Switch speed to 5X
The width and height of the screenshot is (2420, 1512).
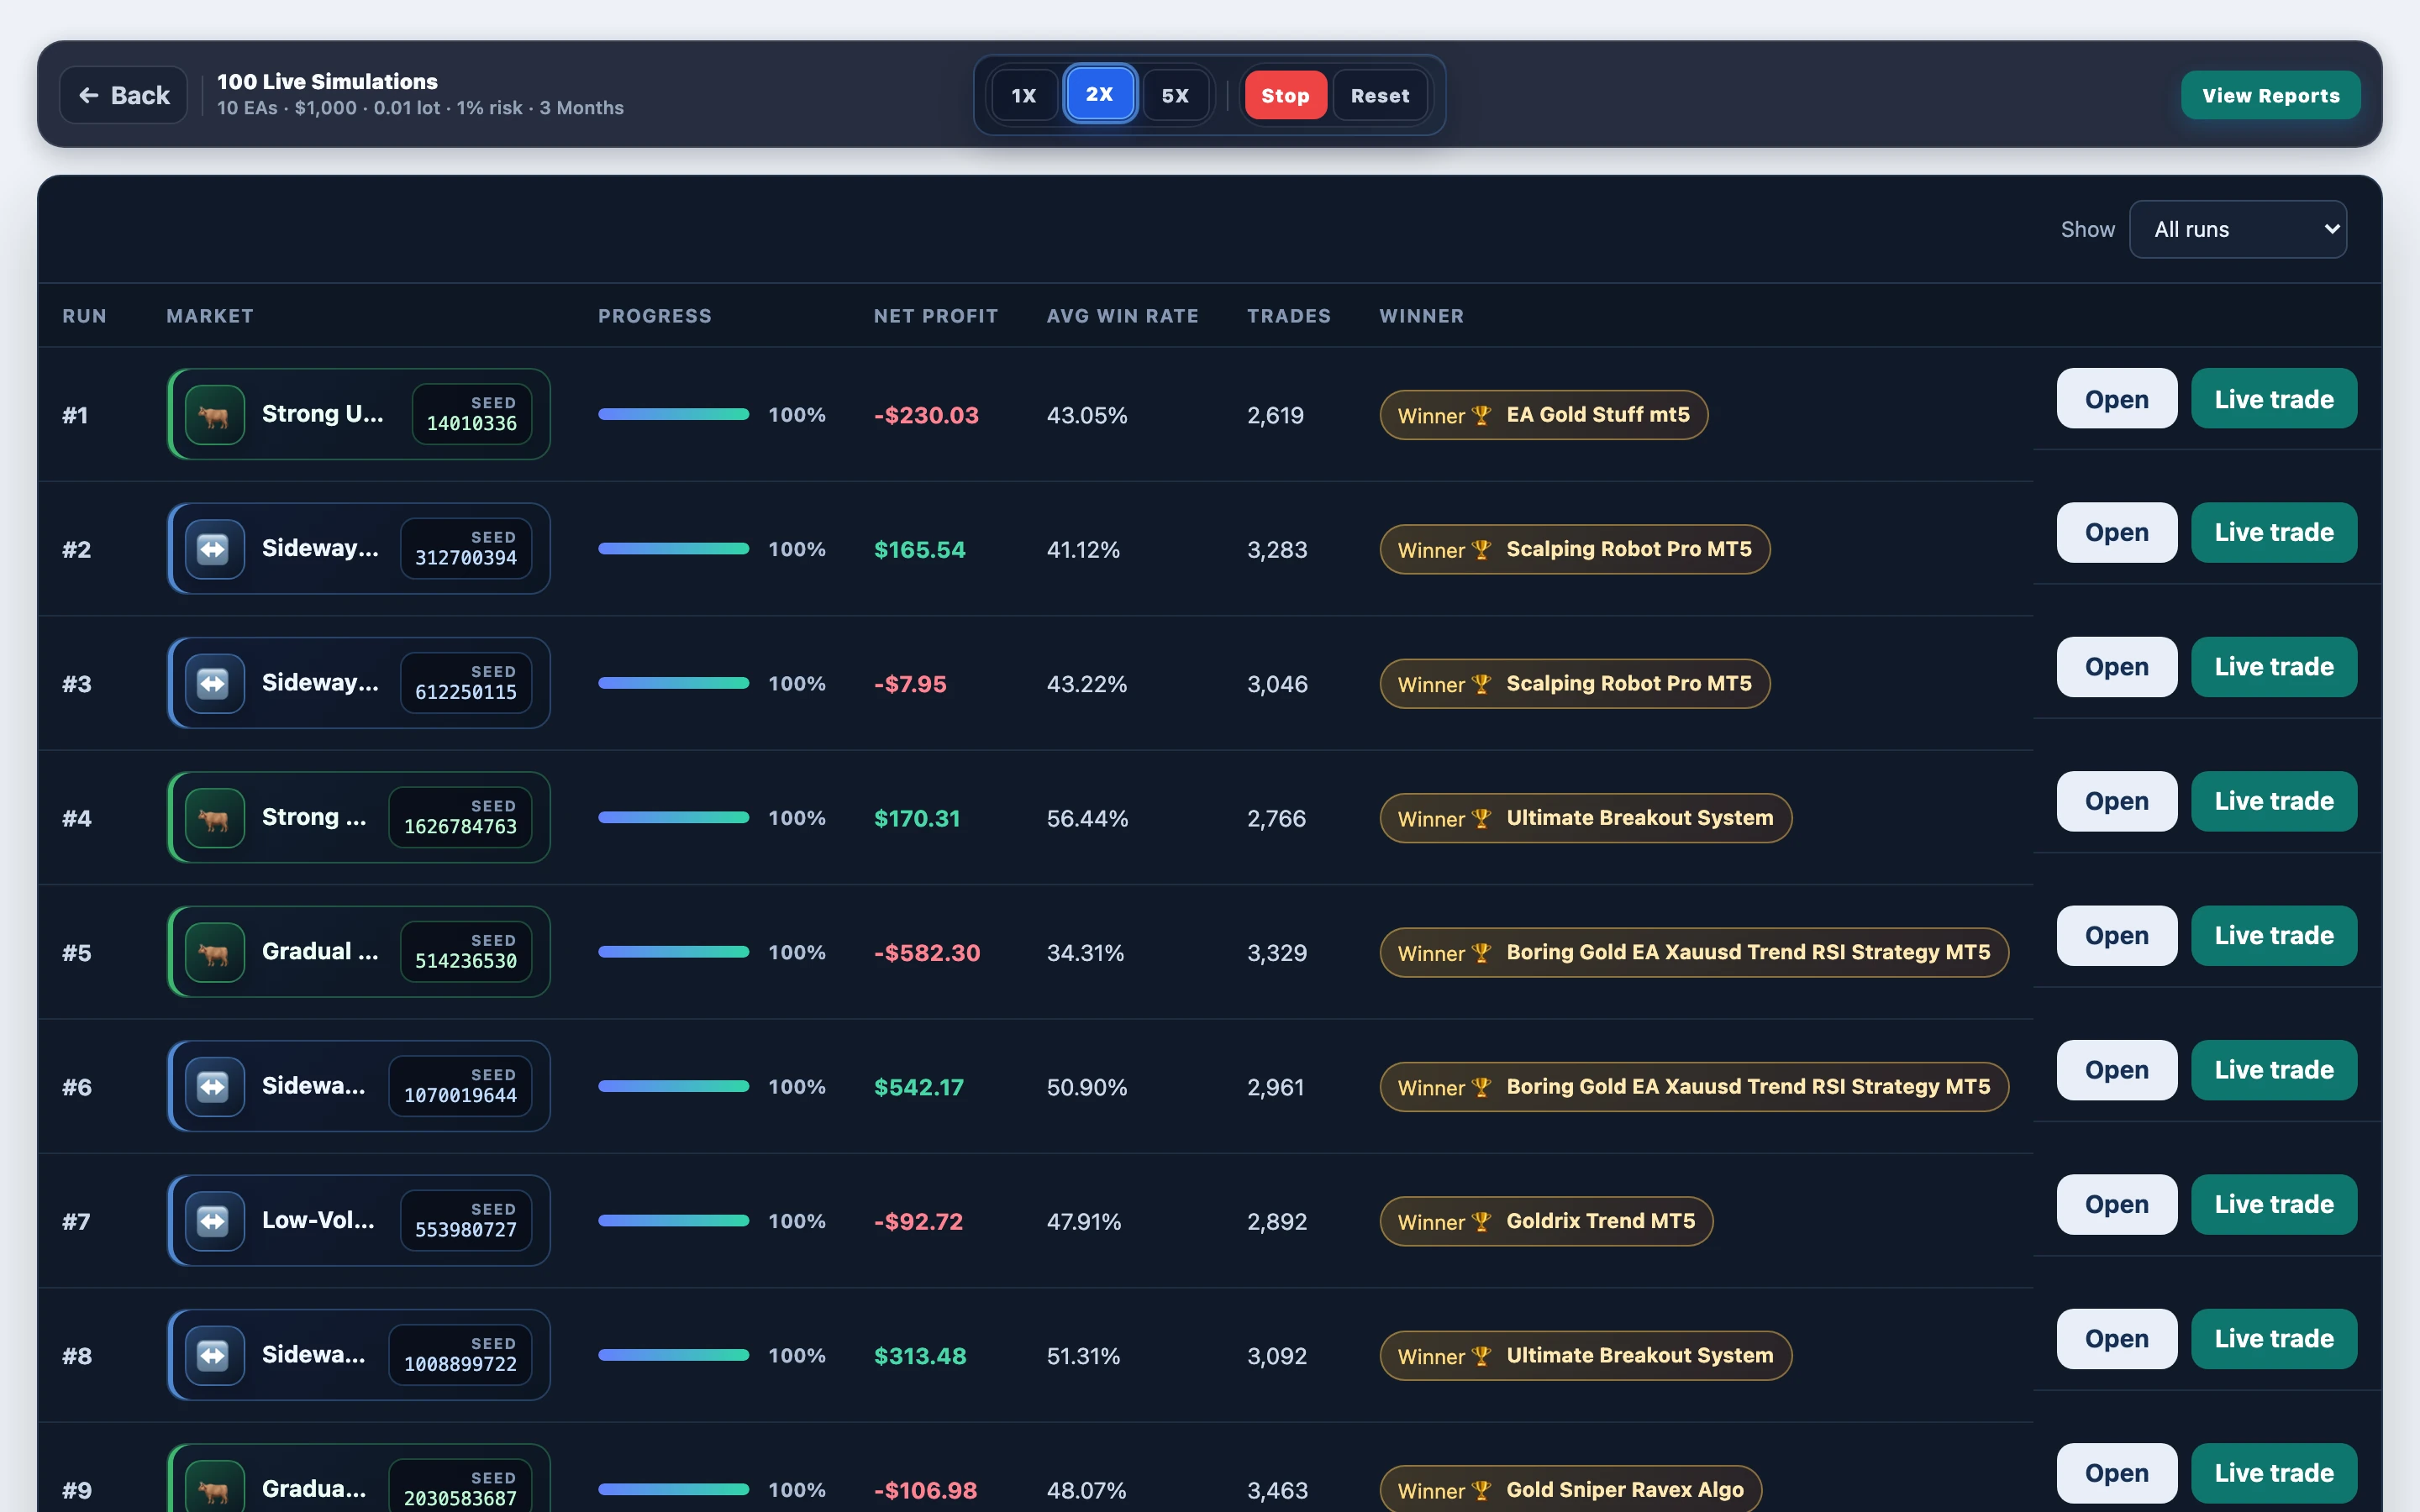click(1175, 95)
